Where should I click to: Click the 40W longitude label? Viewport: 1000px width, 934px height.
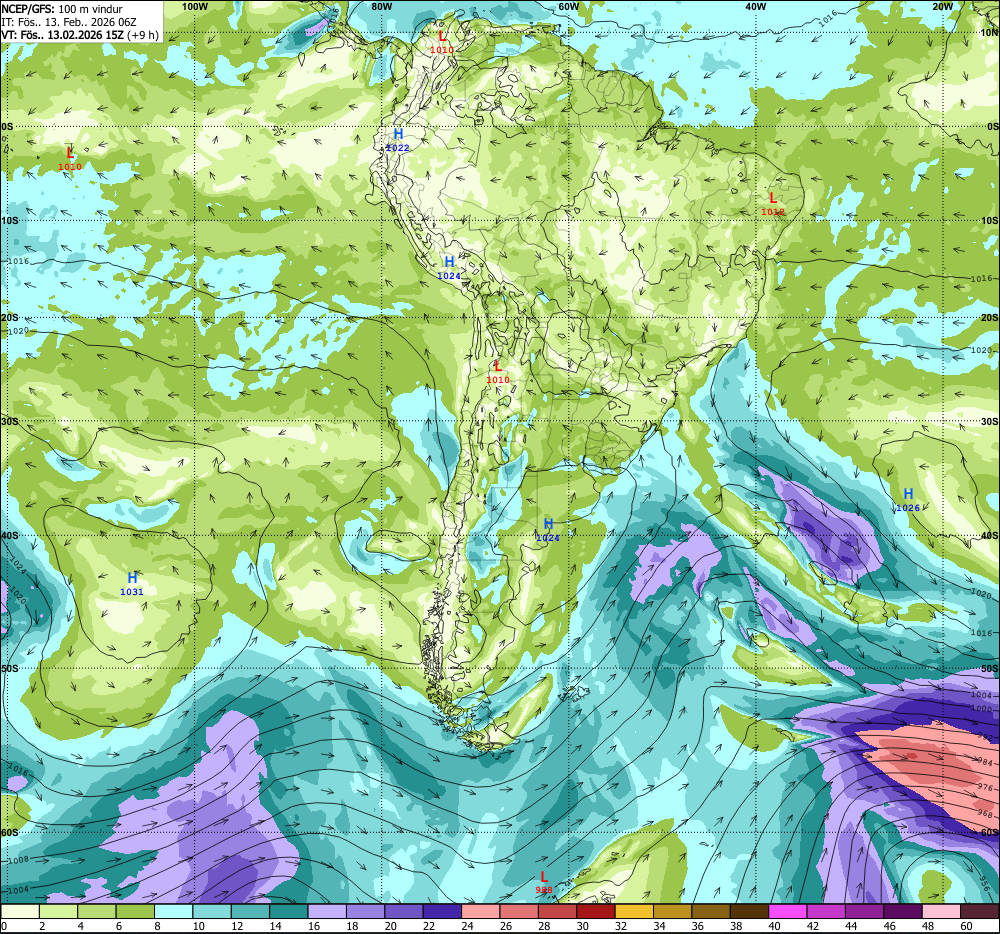point(756,6)
